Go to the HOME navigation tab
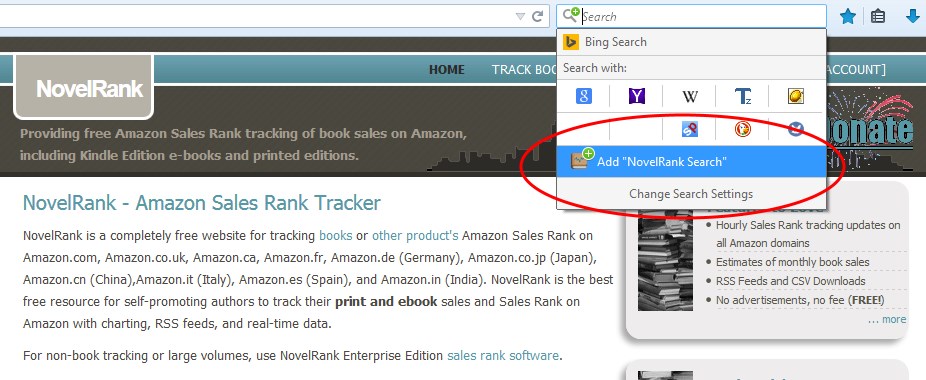926x380 pixels. point(446,70)
